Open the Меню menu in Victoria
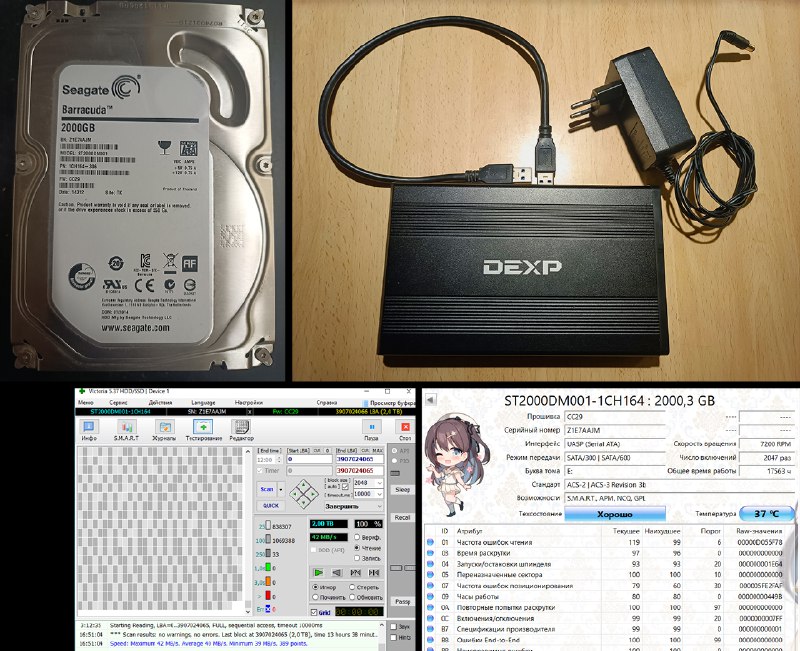The width and height of the screenshot is (800, 651). coord(85,403)
